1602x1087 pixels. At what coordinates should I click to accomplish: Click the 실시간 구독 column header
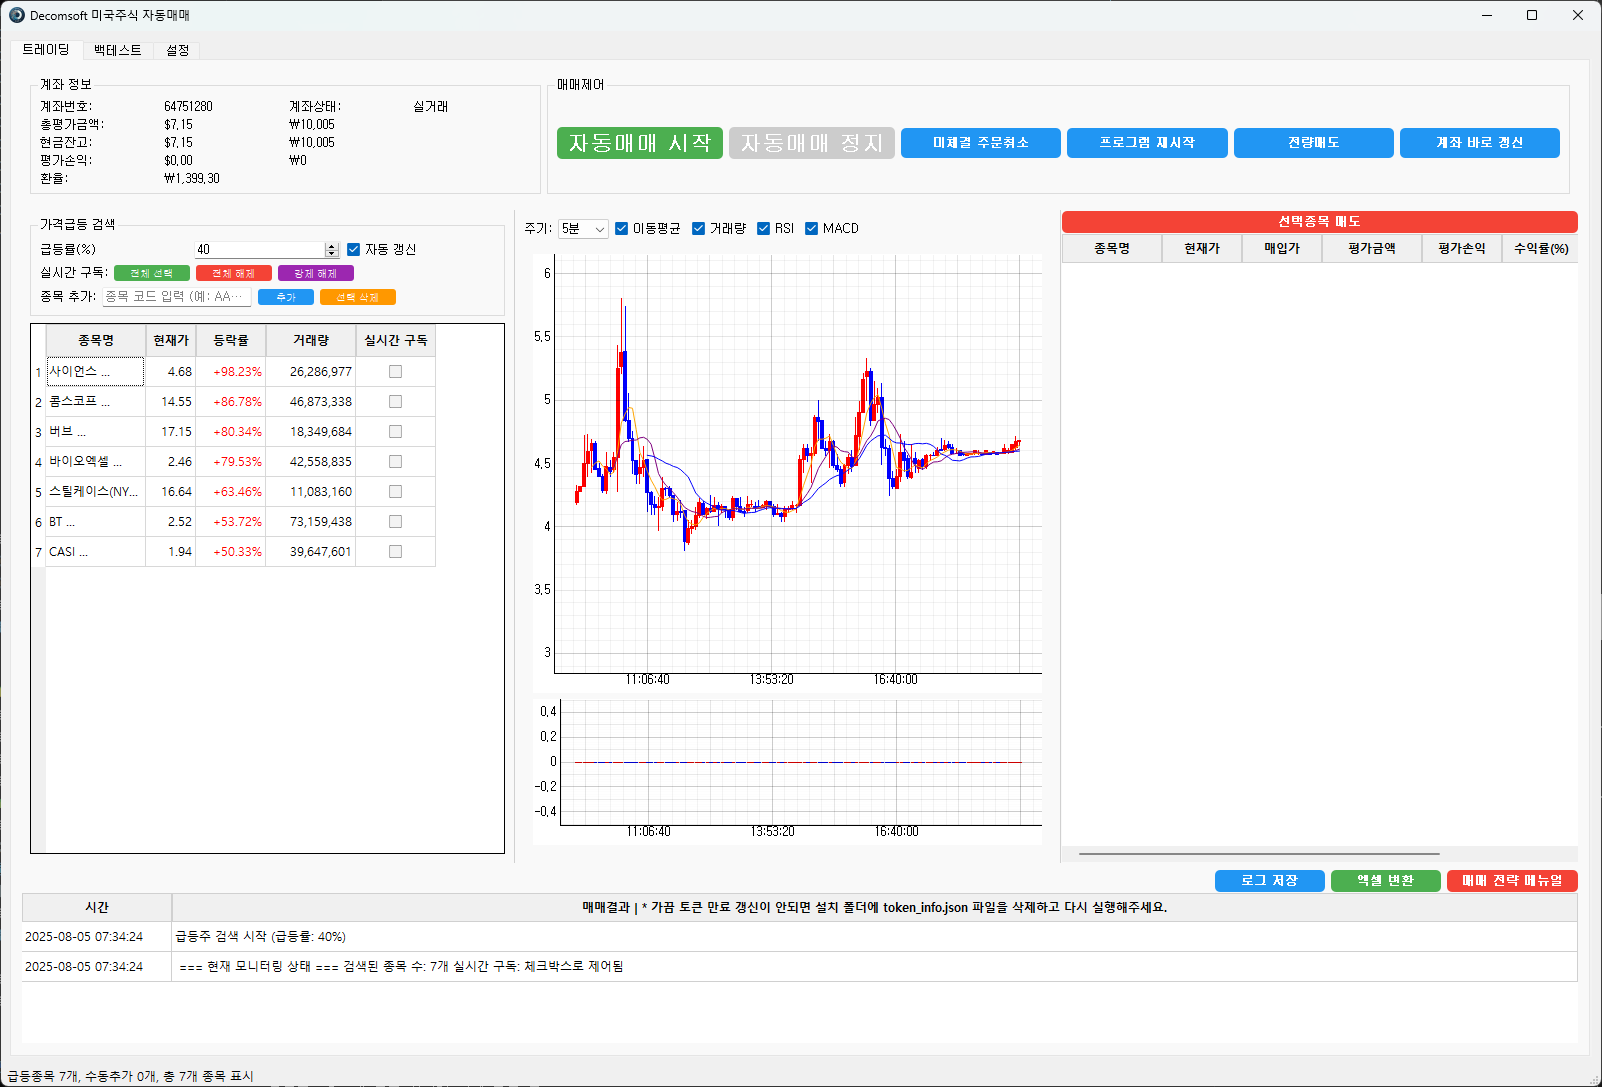[396, 341]
